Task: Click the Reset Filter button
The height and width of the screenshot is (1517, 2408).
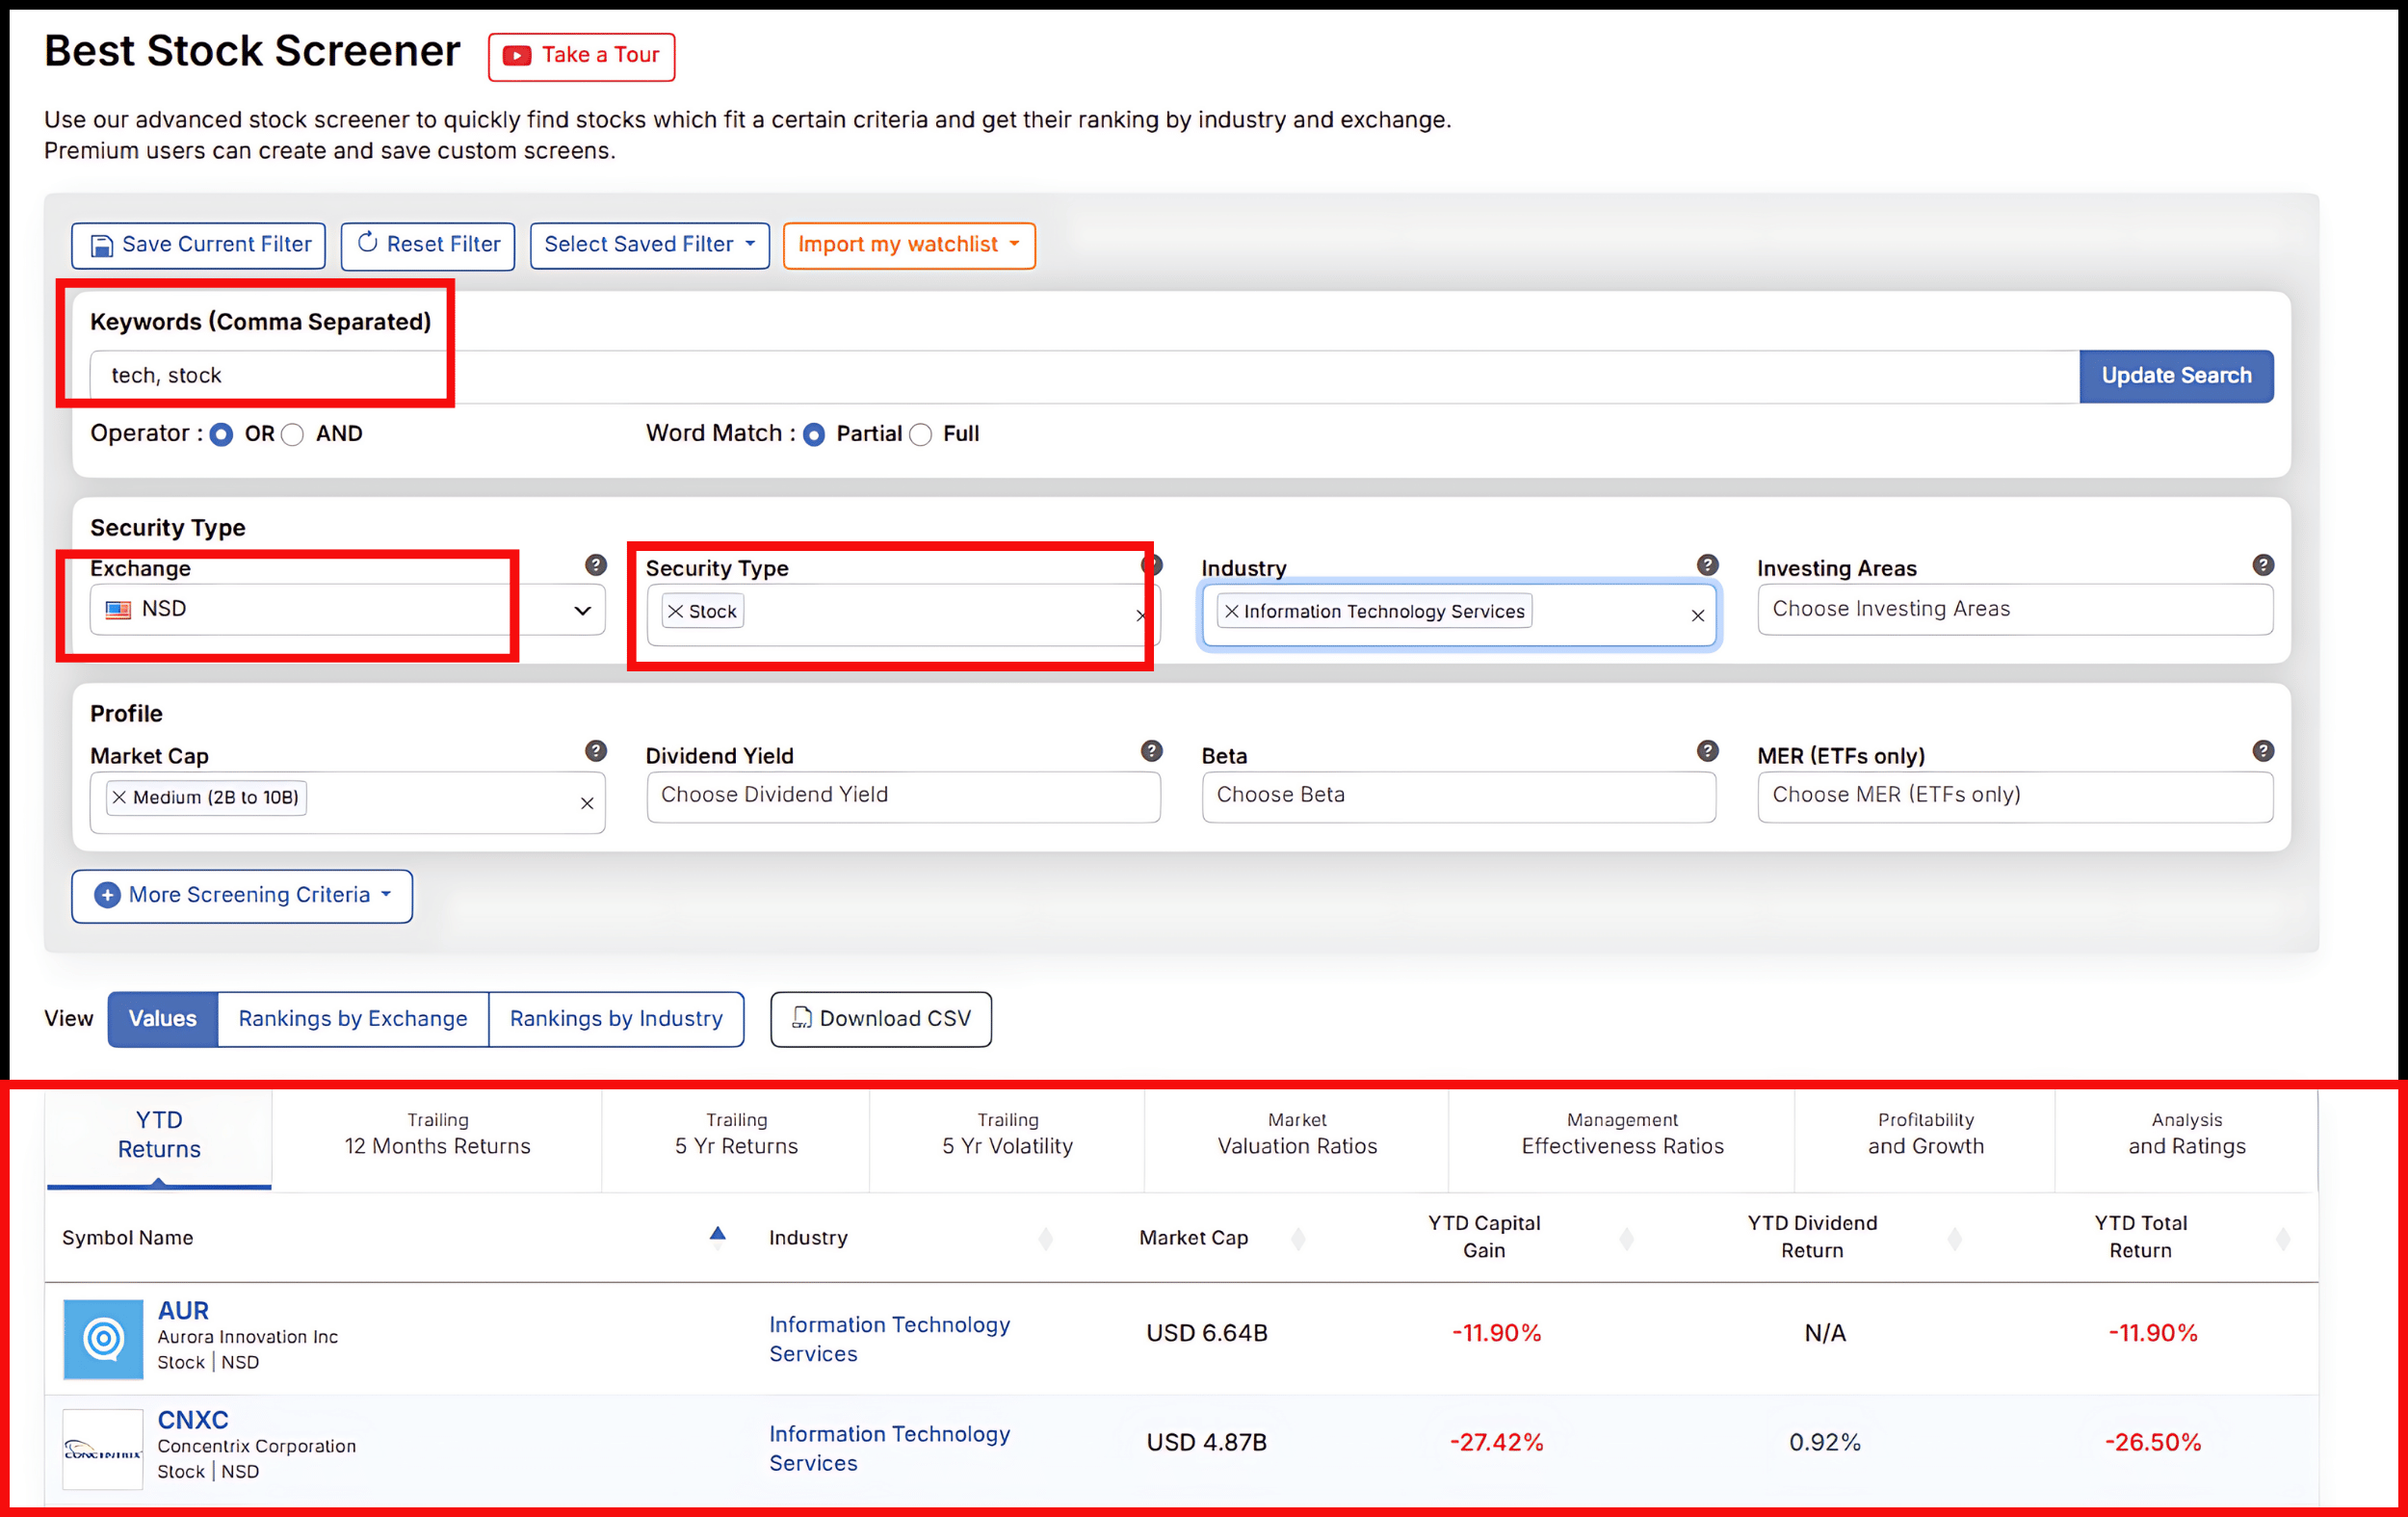Action: 428,245
